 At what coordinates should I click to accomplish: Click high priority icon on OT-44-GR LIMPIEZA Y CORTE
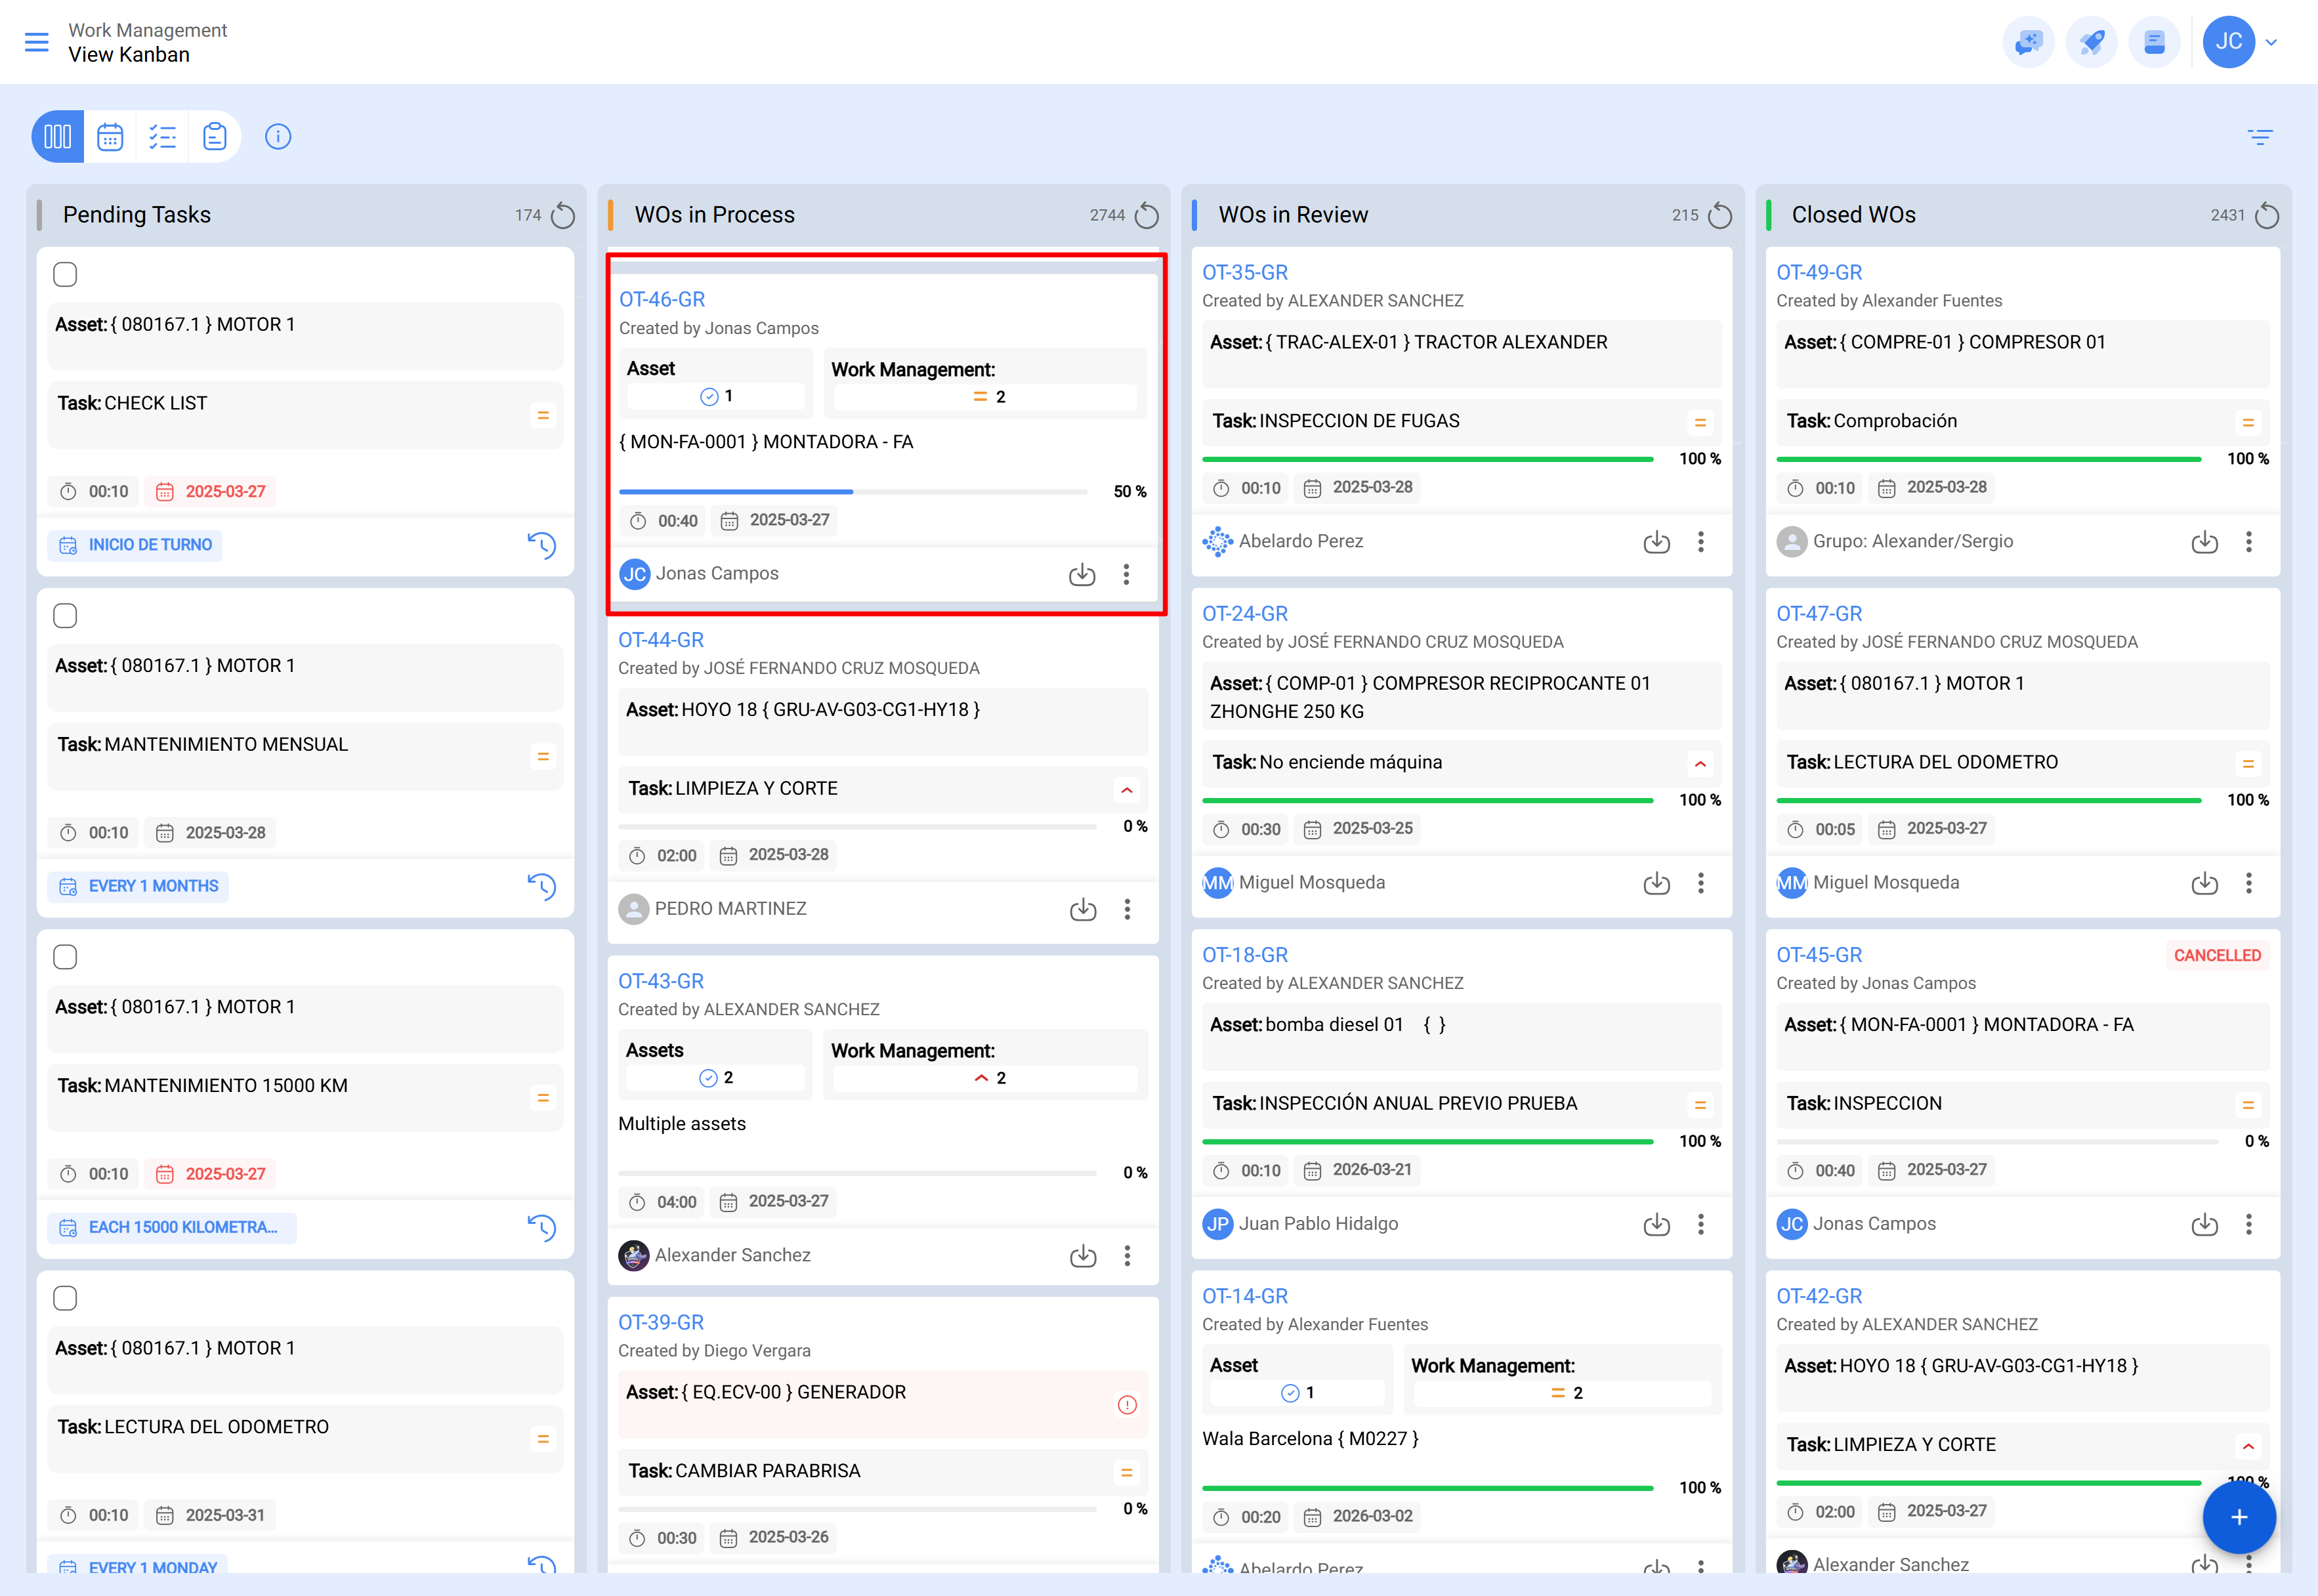pyautogui.click(x=1127, y=790)
